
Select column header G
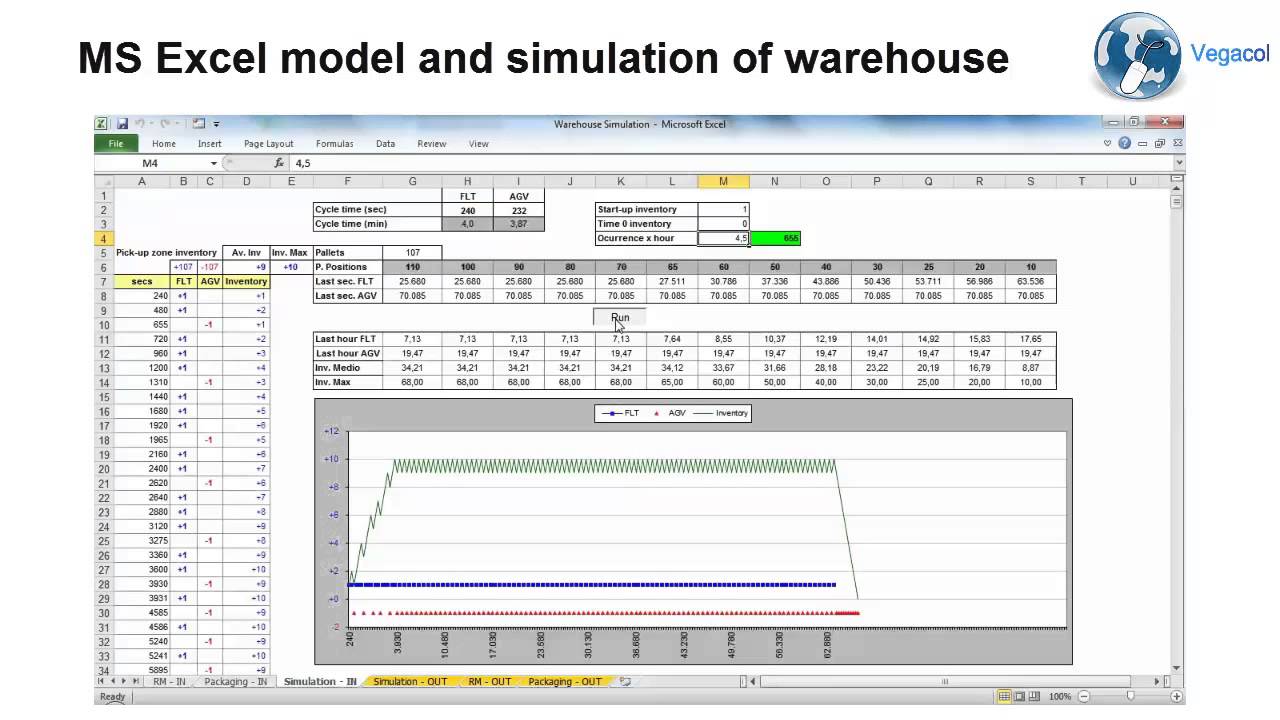tap(412, 181)
